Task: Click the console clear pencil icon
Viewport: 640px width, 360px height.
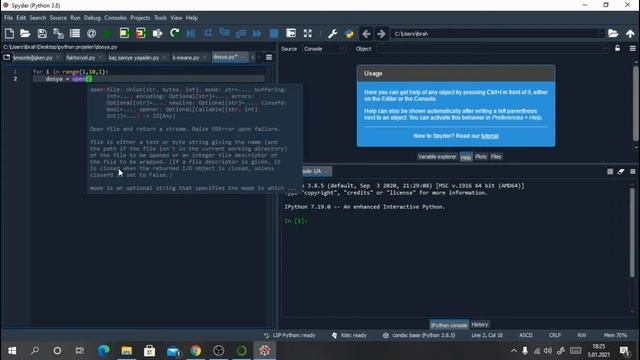Action: point(621,172)
